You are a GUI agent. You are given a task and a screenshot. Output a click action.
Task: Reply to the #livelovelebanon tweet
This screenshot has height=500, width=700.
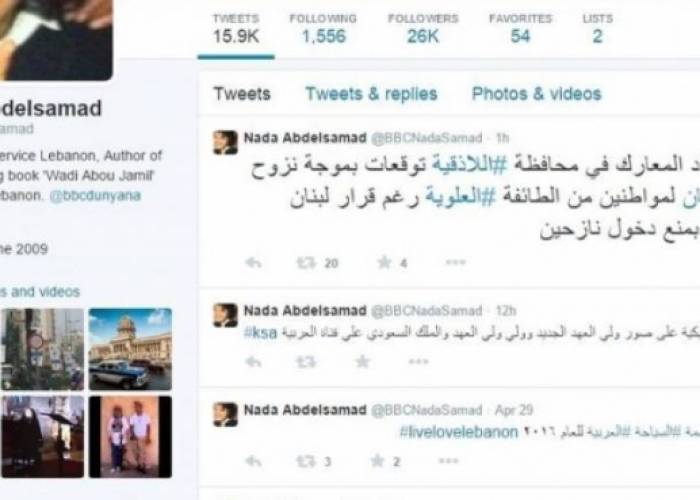[x=254, y=461]
